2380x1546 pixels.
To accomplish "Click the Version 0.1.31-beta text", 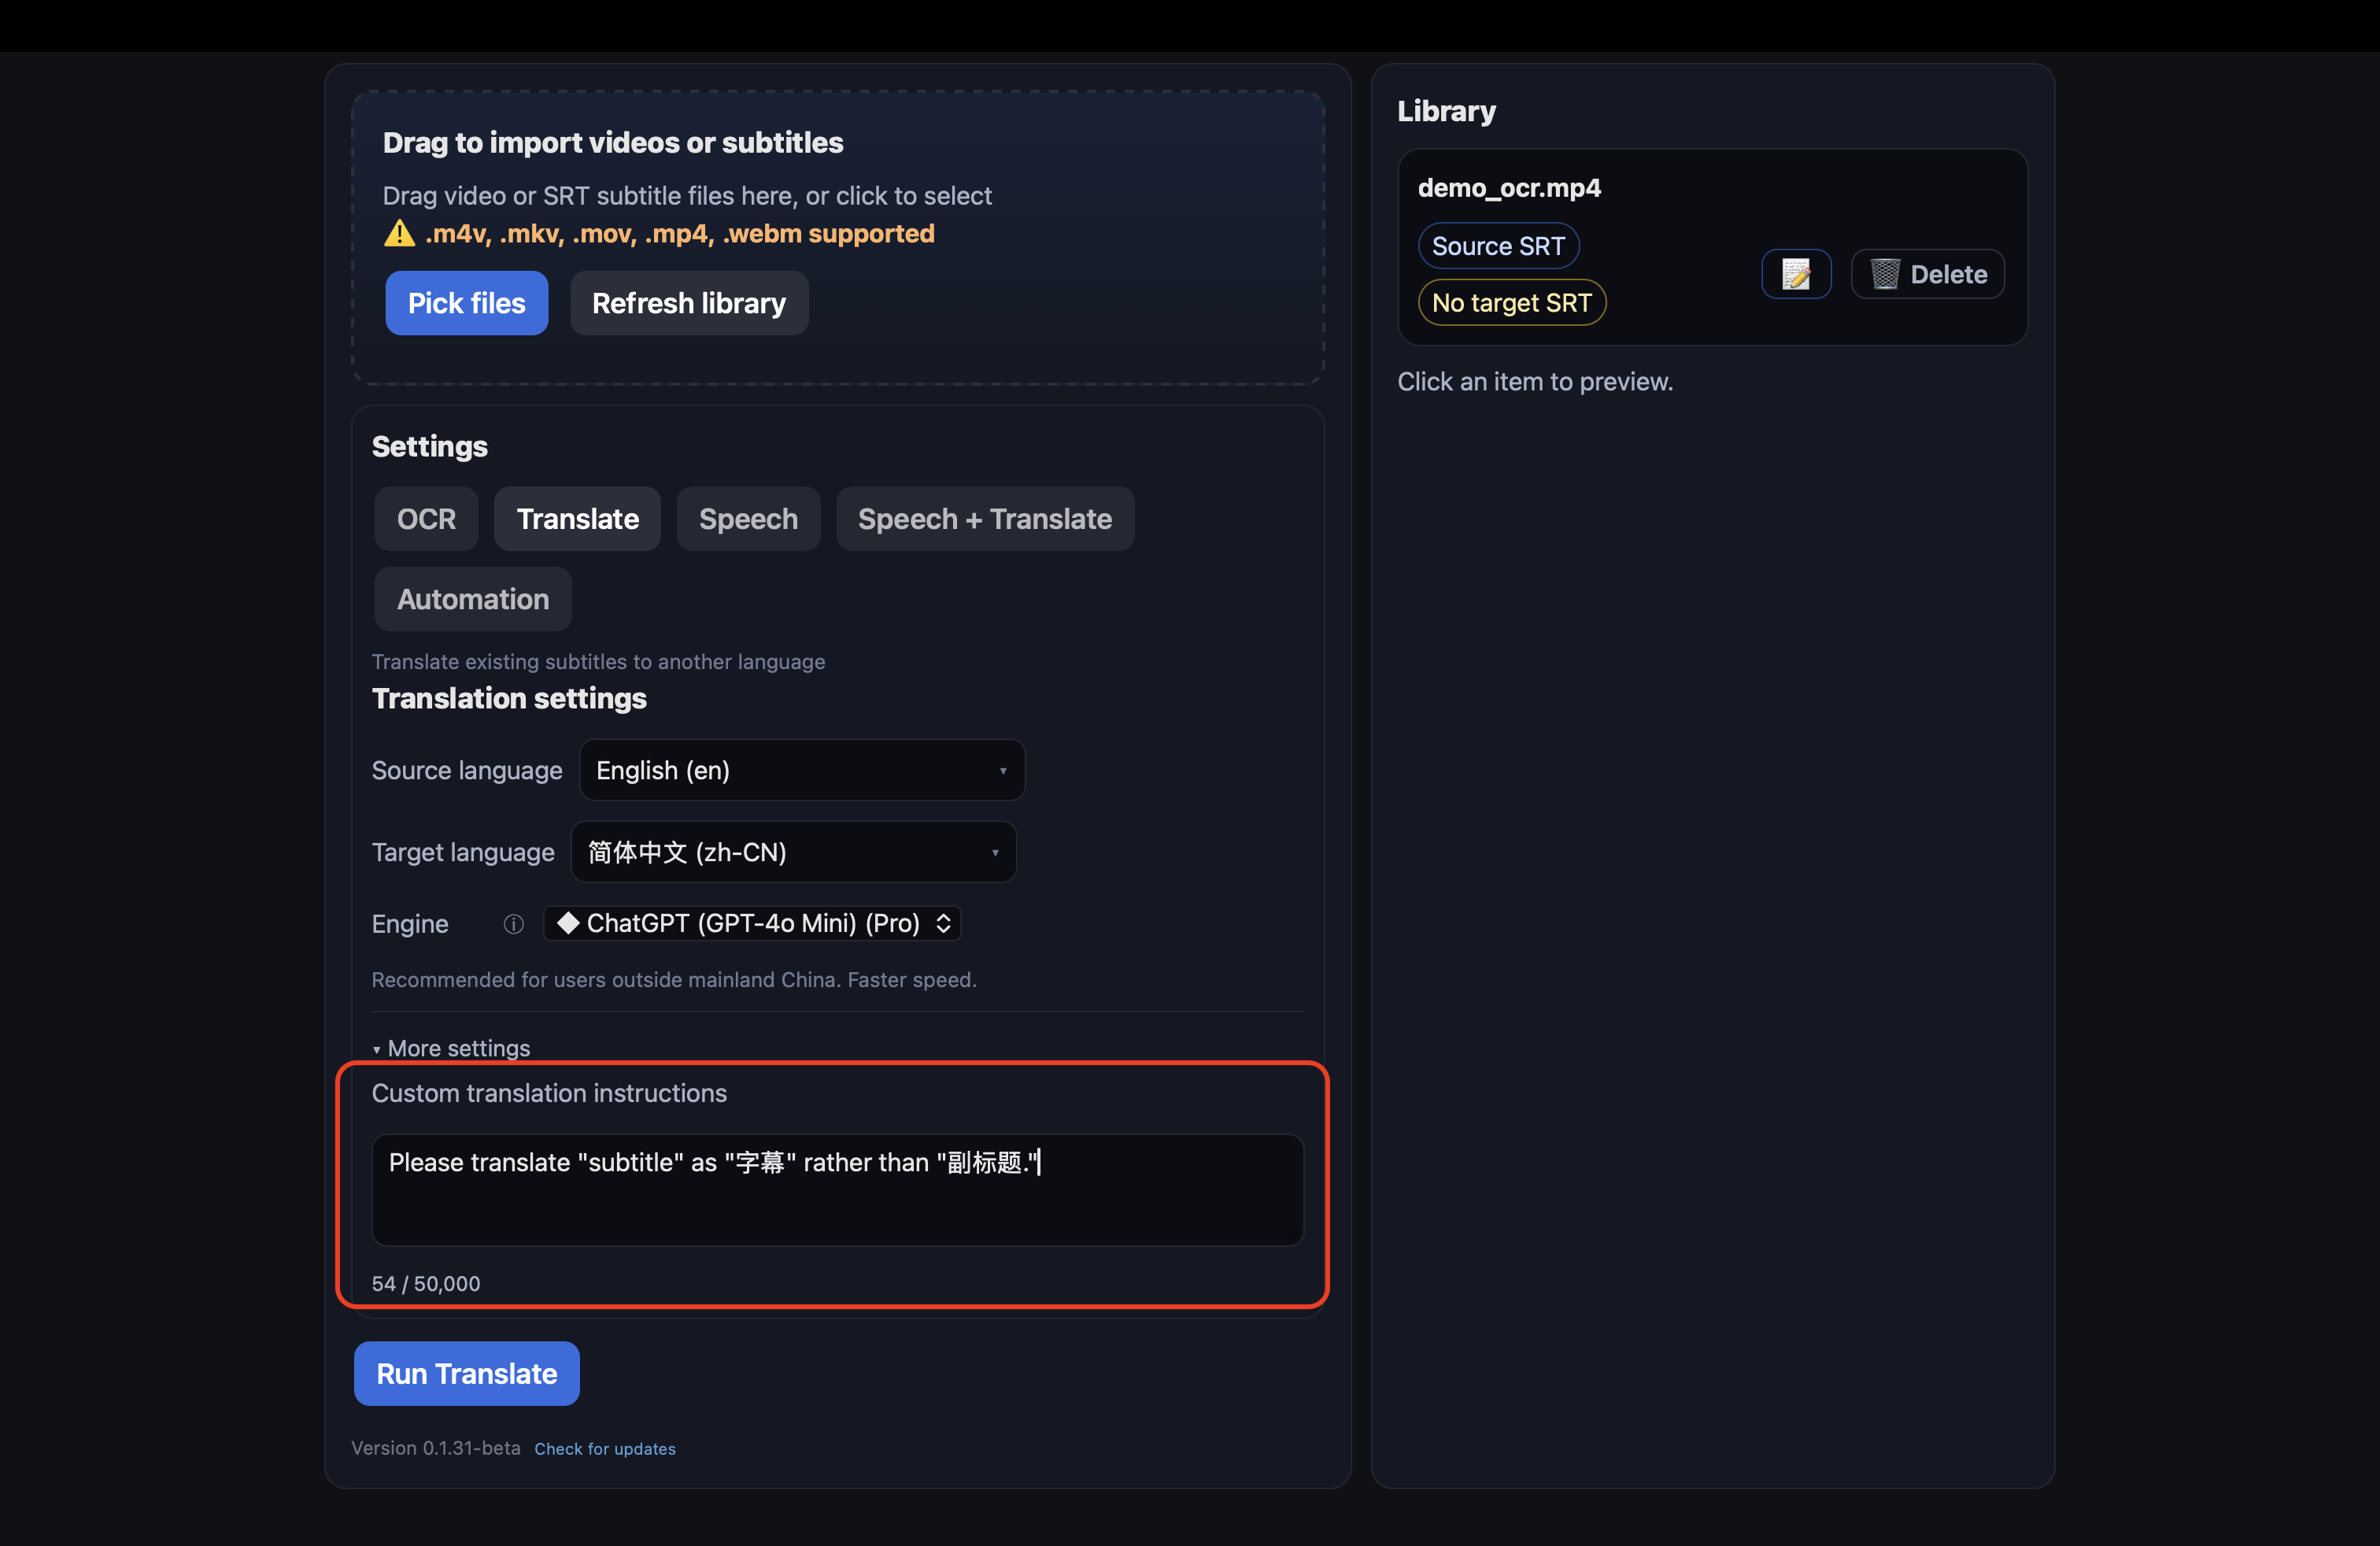I will point(436,1448).
